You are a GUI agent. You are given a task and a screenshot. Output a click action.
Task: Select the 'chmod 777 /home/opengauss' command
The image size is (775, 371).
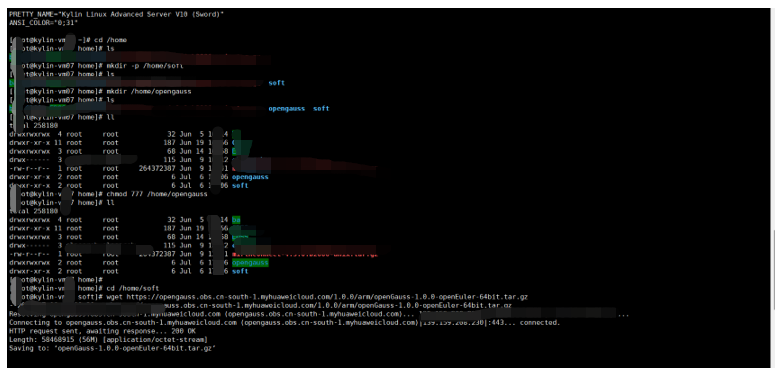coord(157,194)
